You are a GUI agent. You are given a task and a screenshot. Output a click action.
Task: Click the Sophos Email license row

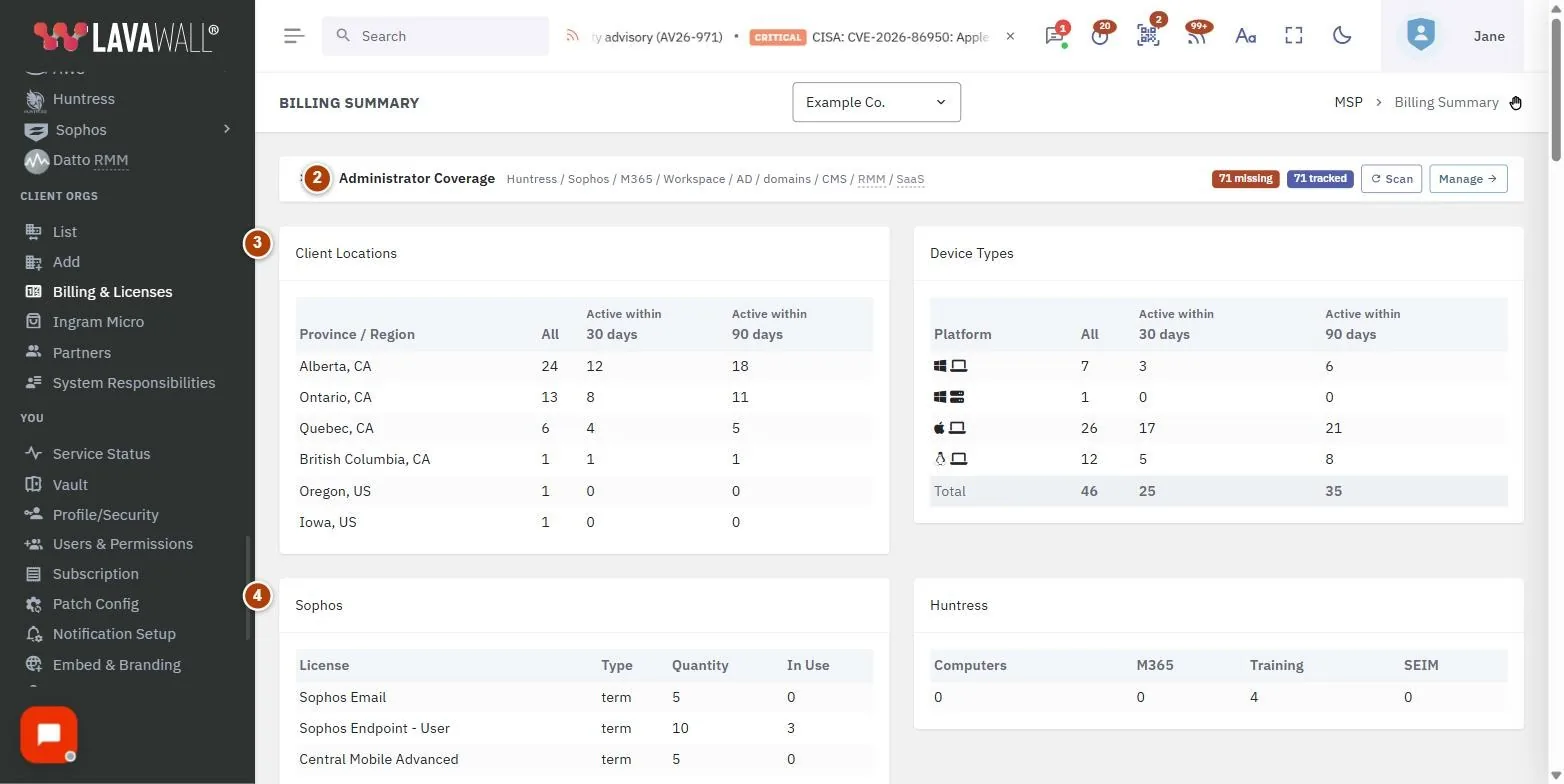point(584,697)
